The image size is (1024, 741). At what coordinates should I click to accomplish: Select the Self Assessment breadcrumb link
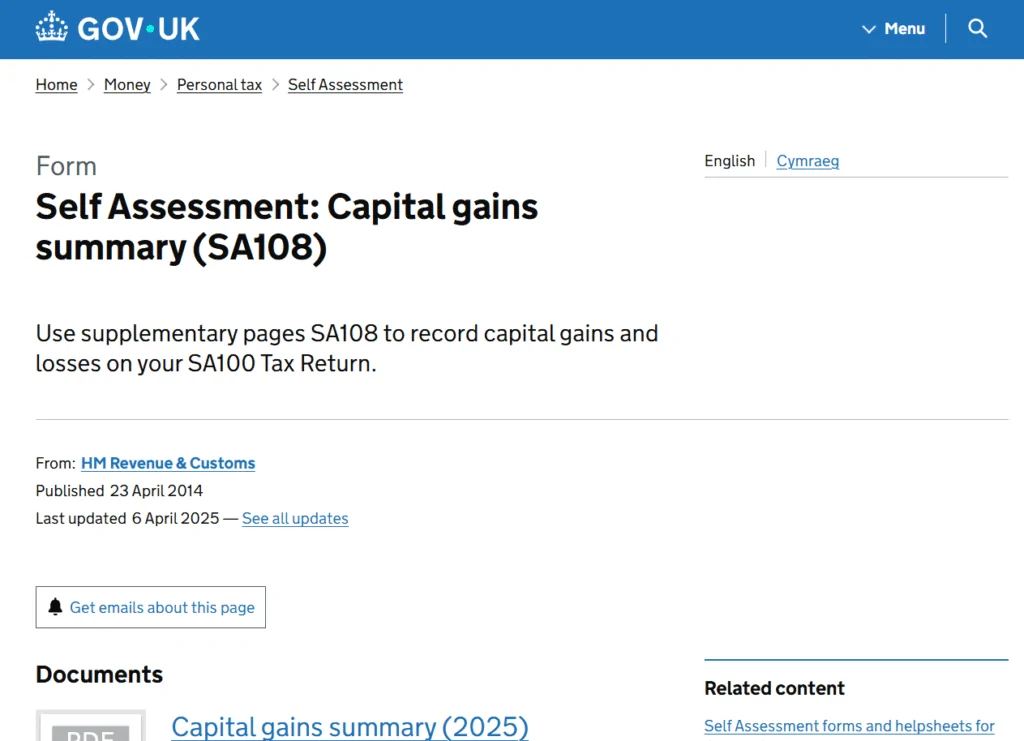pyautogui.click(x=345, y=85)
